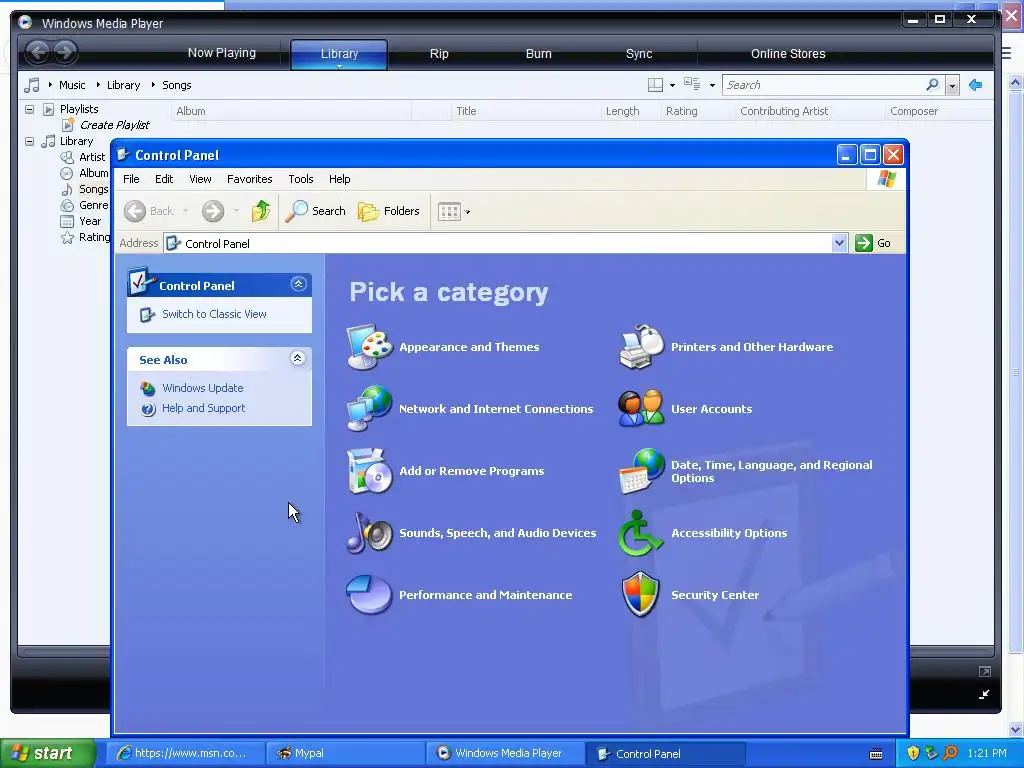Open Appearance and Themes category icon
The width and height of the screenshot is (1024, 768).
tap(369, 347)
